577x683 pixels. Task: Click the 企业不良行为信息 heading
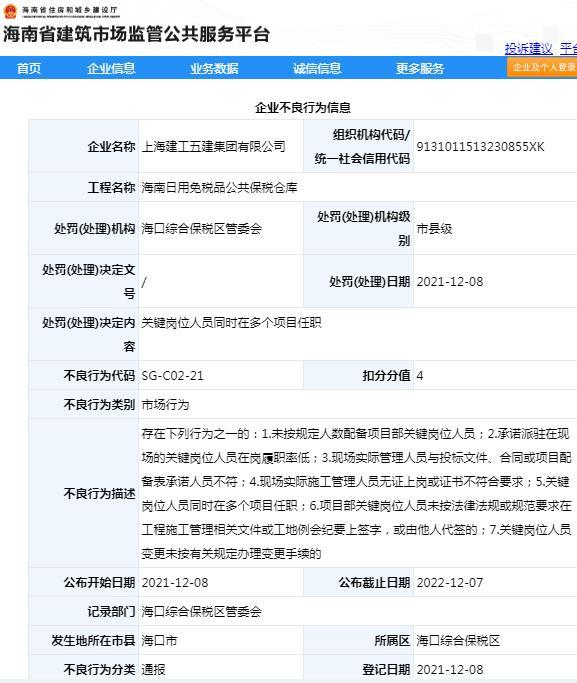coord(303,107)
